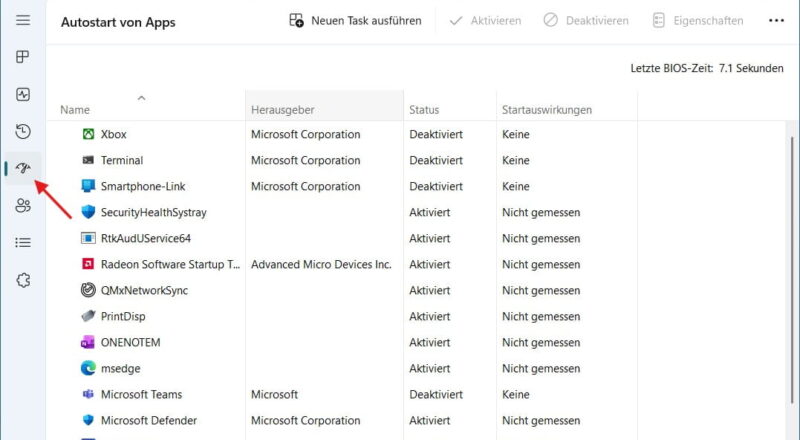The height and width of the screenshot is (440, 800).
Task: Click the Aktivieren button
Action: tap(485, 20)
